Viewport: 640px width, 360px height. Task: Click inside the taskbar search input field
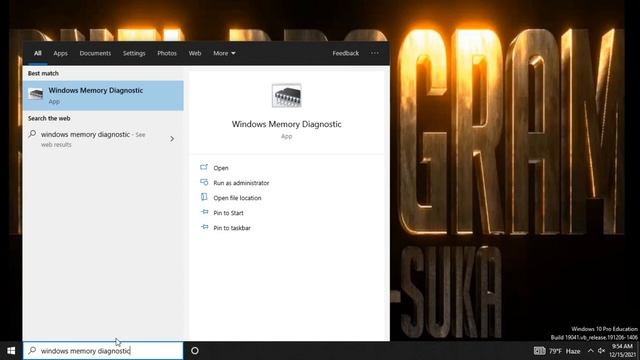click(x=103, y=351)
